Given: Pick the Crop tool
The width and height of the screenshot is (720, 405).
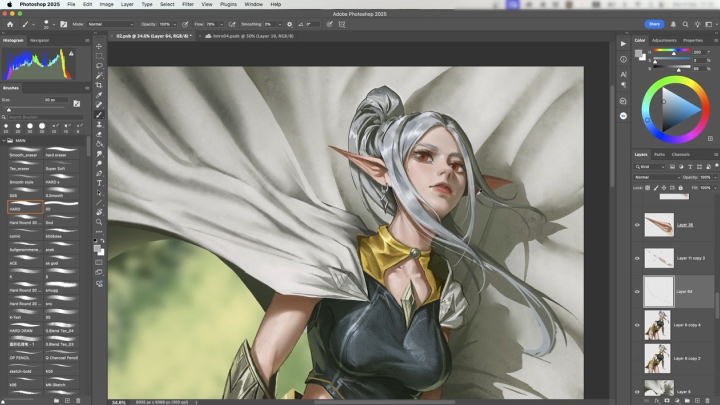Looking at the screenshot, I should [x=99, y=85].
